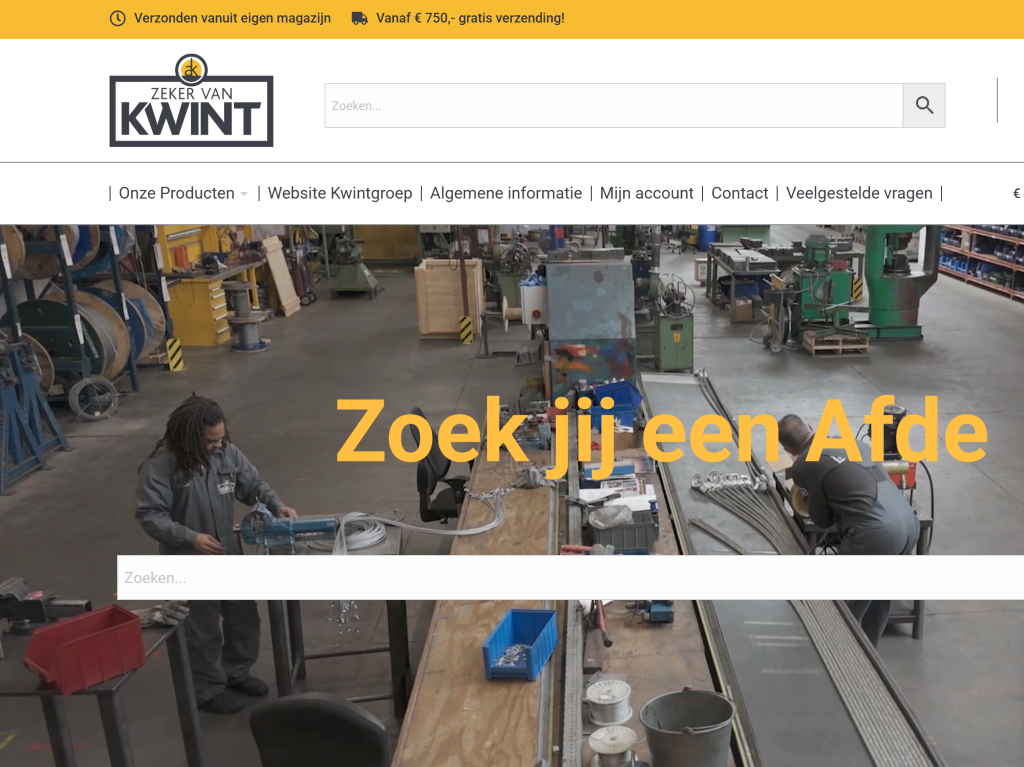
Task: Click the delivery truck icon in banner
Action: [x=360, y=18]
